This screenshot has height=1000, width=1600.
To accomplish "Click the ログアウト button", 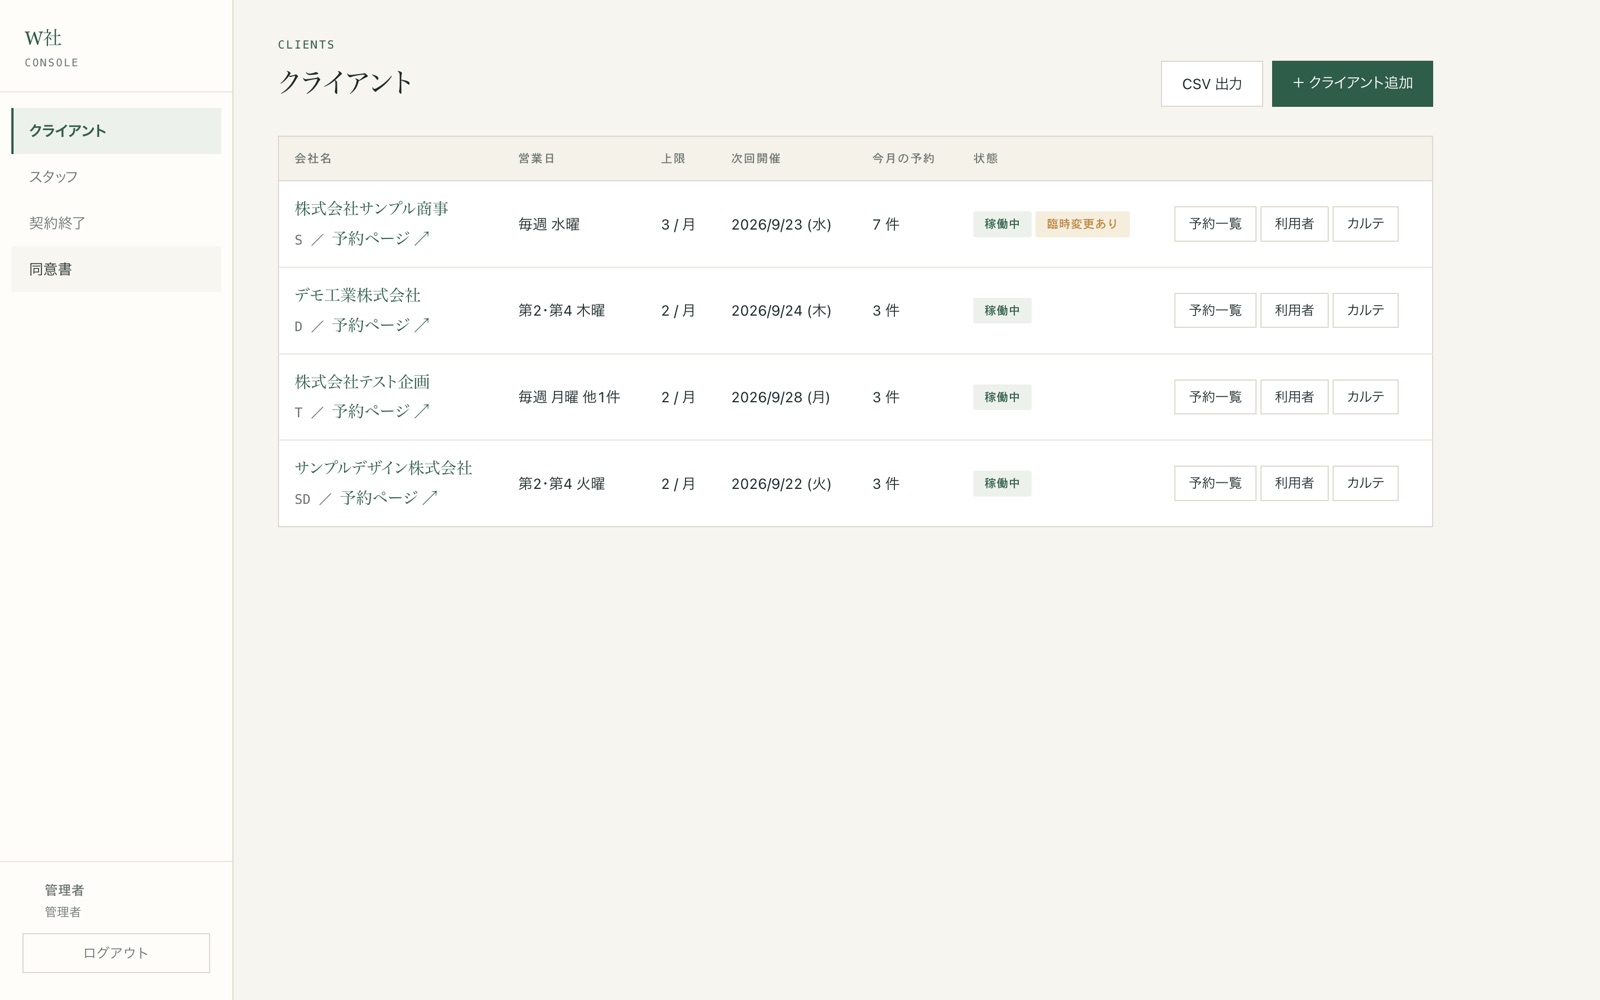I will (x=116, y=953).
